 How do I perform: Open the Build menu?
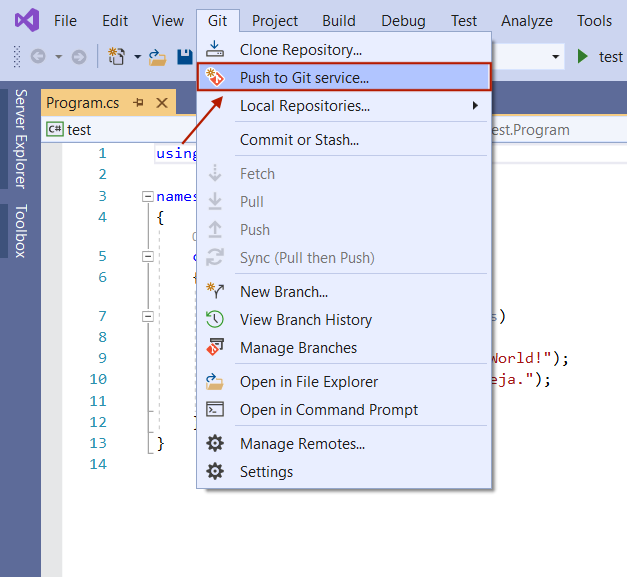[x=339, y=20]
